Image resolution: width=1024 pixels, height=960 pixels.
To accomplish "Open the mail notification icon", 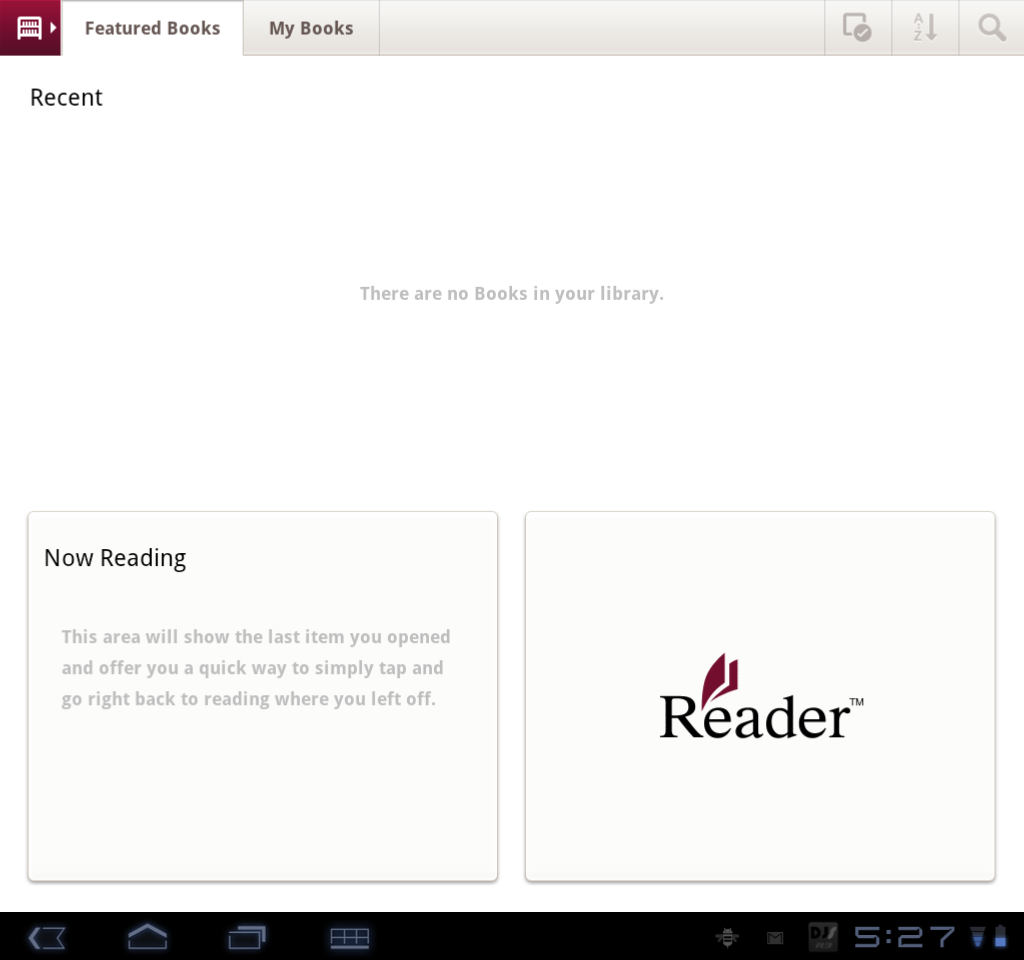I will click(775, 937).
